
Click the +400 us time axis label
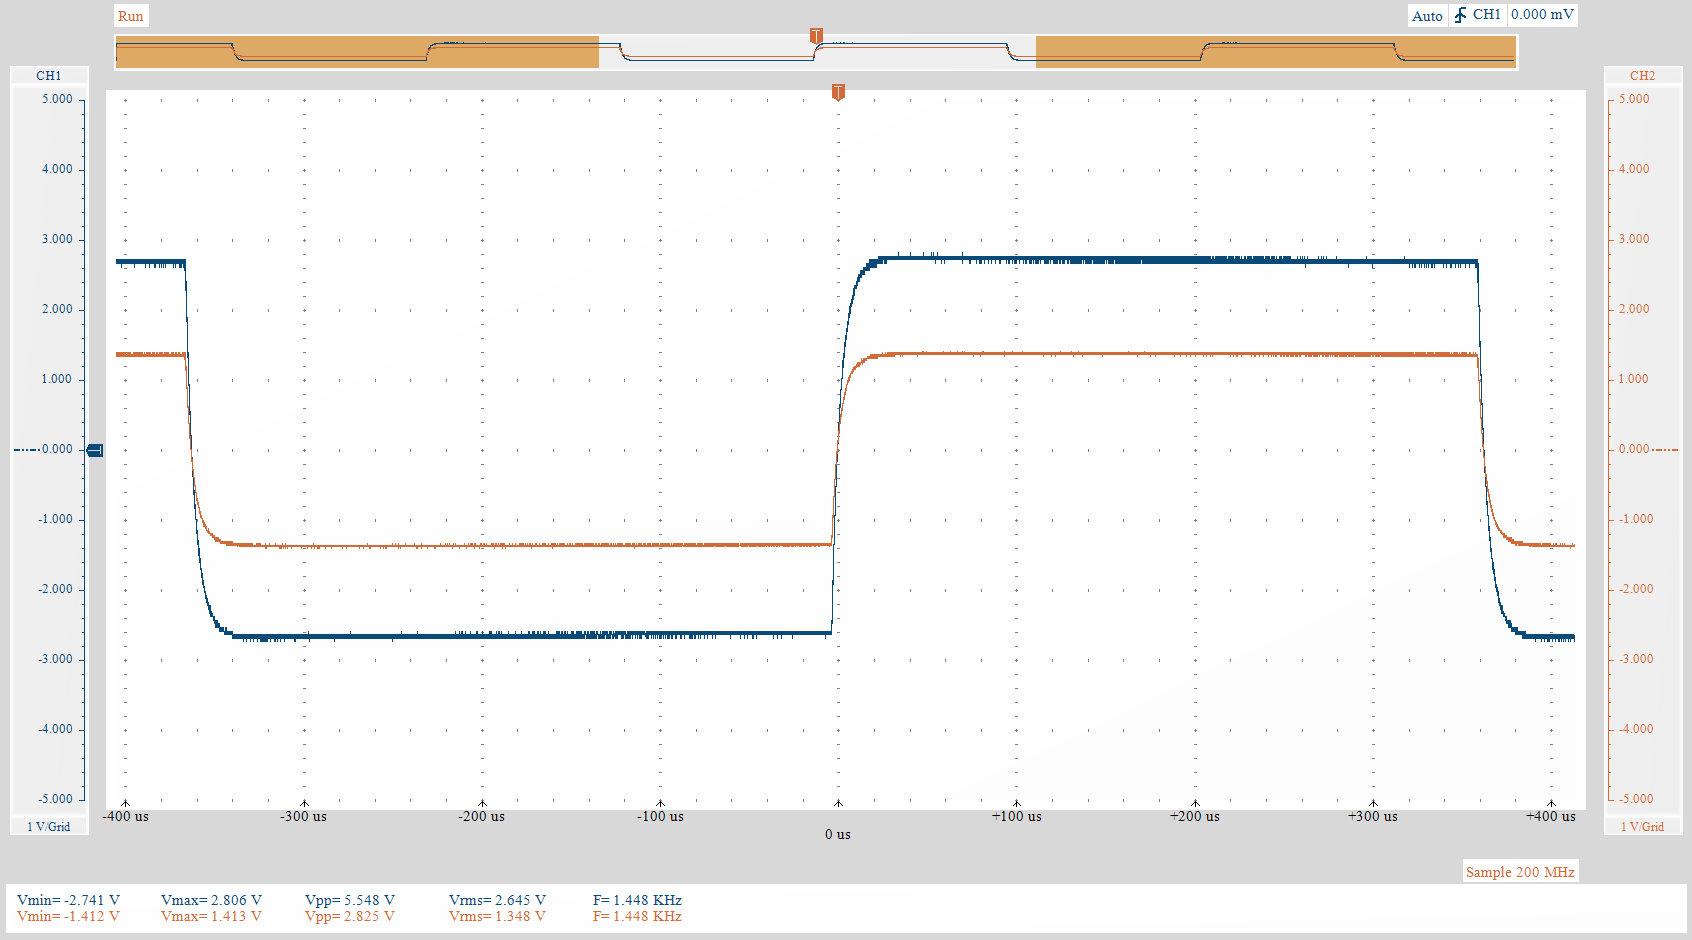[1551, 816]
